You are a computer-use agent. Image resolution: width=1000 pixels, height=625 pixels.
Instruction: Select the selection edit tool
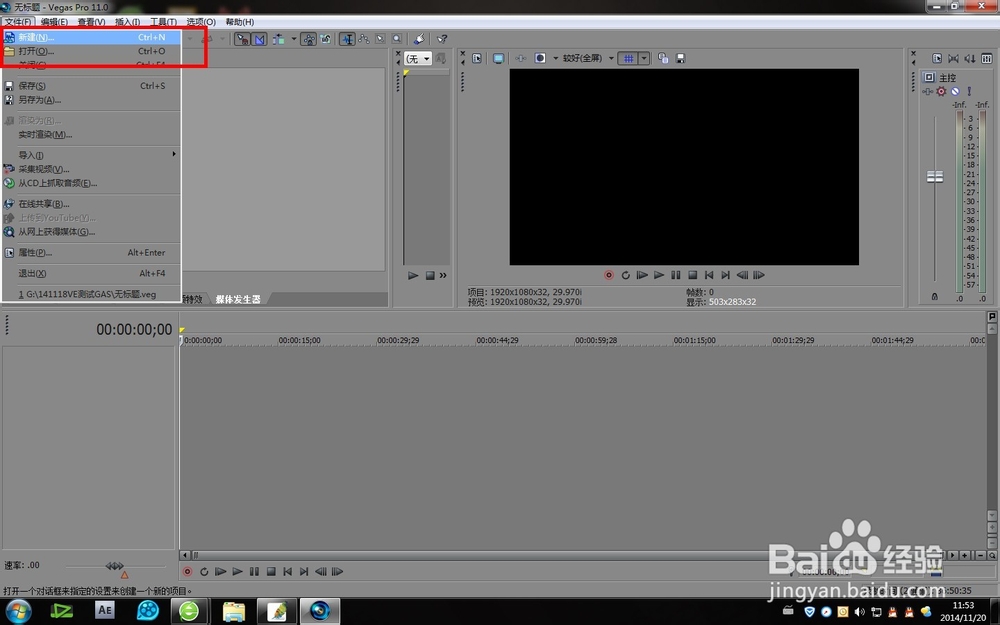[x=381, y=40]
